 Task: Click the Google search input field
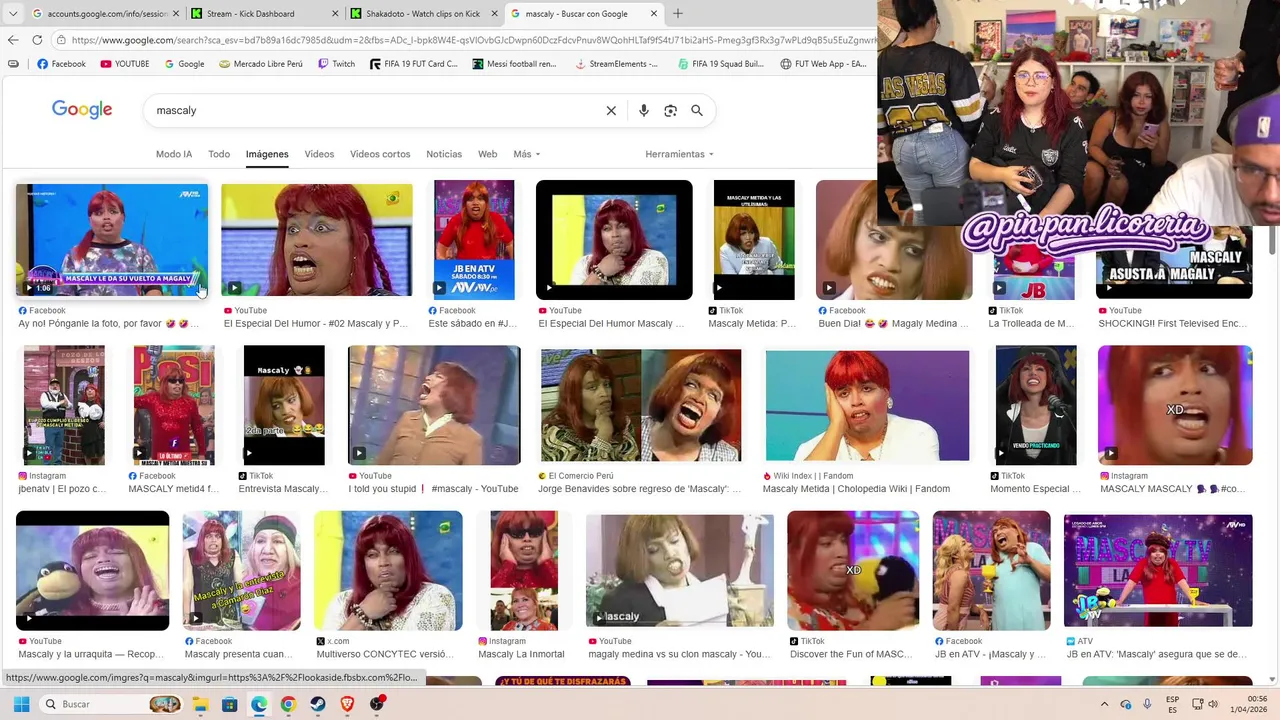pos(375,111)
